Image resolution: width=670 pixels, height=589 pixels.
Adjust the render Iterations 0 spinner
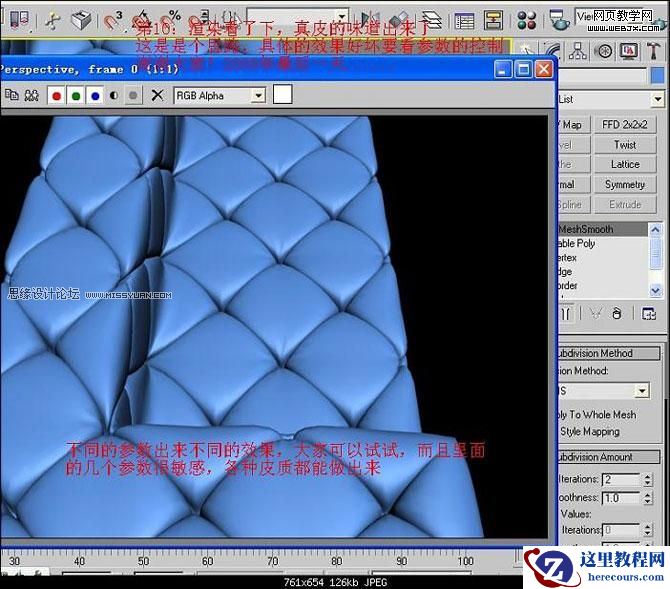click(x=648, y=530)
